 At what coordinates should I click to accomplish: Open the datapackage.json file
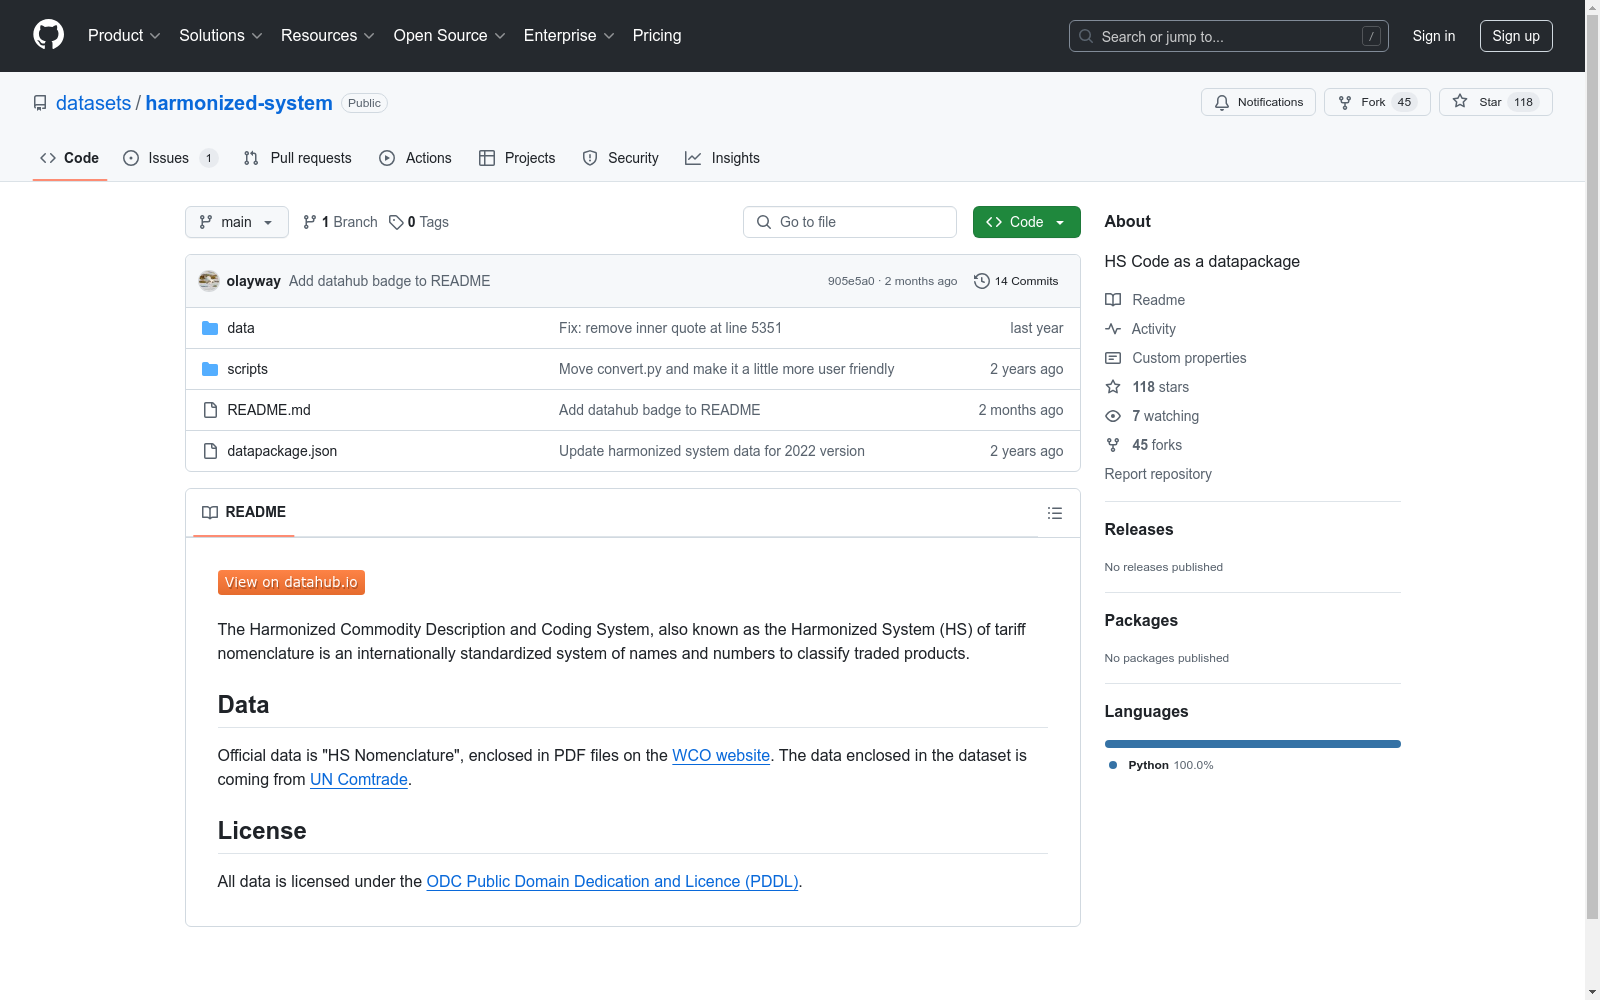click(282, 451)
